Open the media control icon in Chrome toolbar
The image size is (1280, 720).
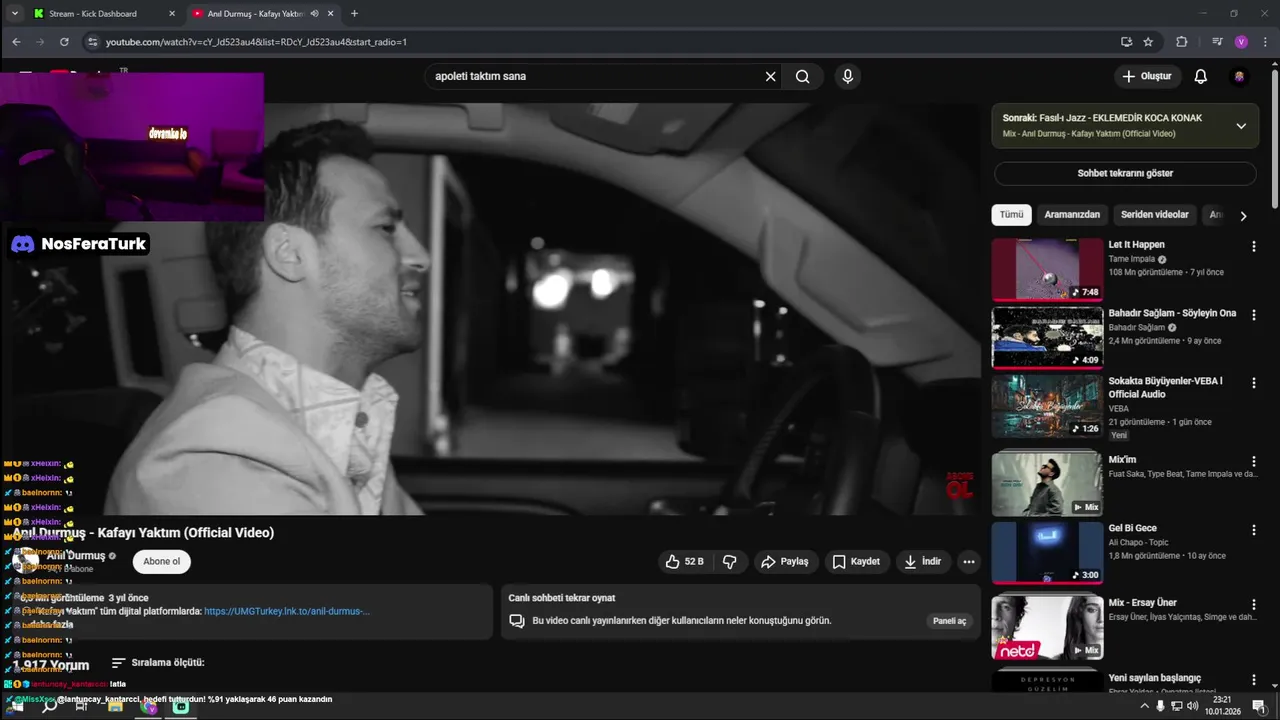tap(1216, 42)
